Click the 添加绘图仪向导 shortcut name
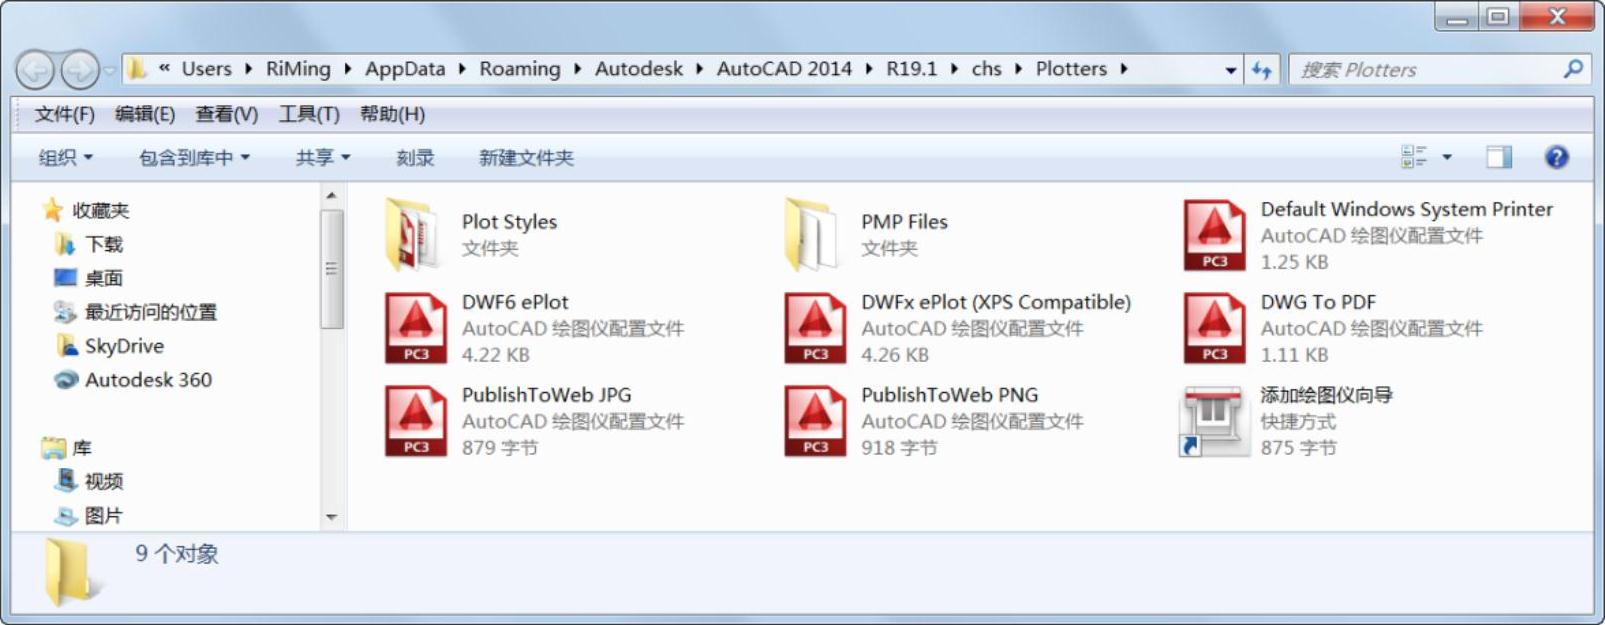 click(x=1326, y=395)
